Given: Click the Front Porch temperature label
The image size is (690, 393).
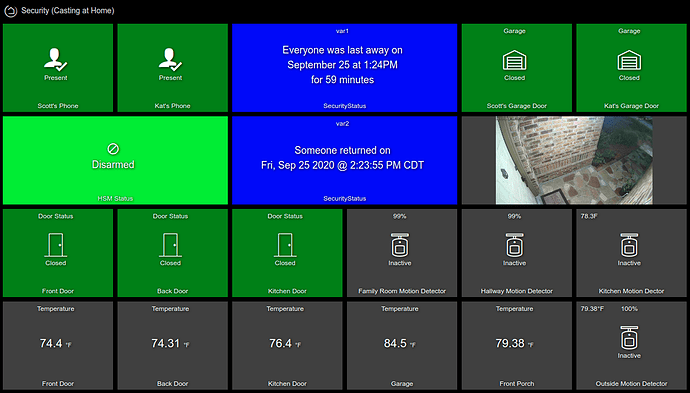Looking at the screenshot, I should tap(517, 384).
